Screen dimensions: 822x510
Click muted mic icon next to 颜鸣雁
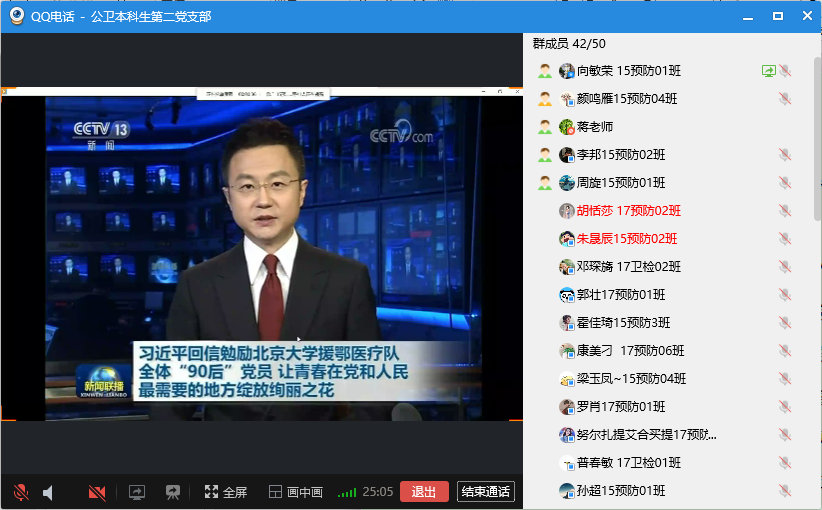click(785, 99)
